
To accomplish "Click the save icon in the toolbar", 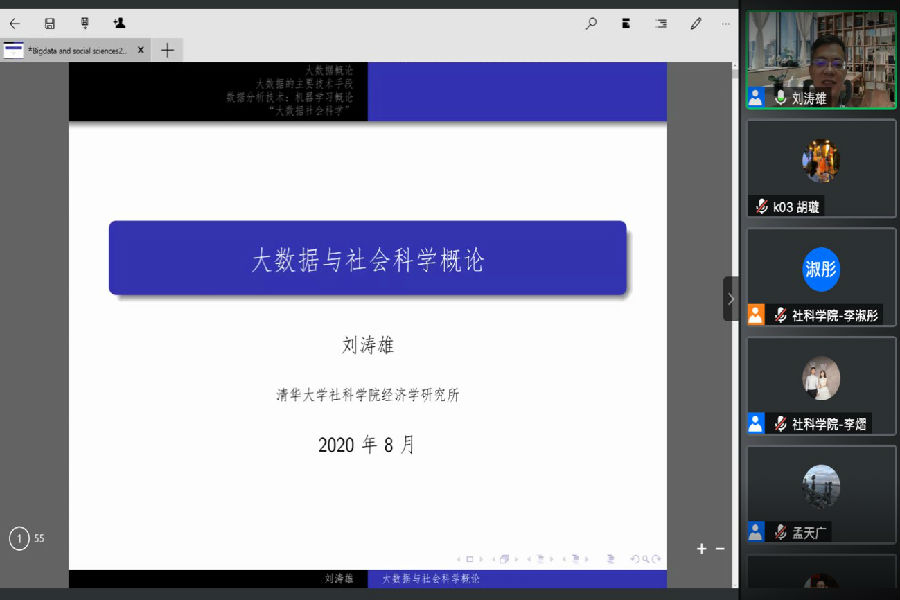I will point(50,23).
